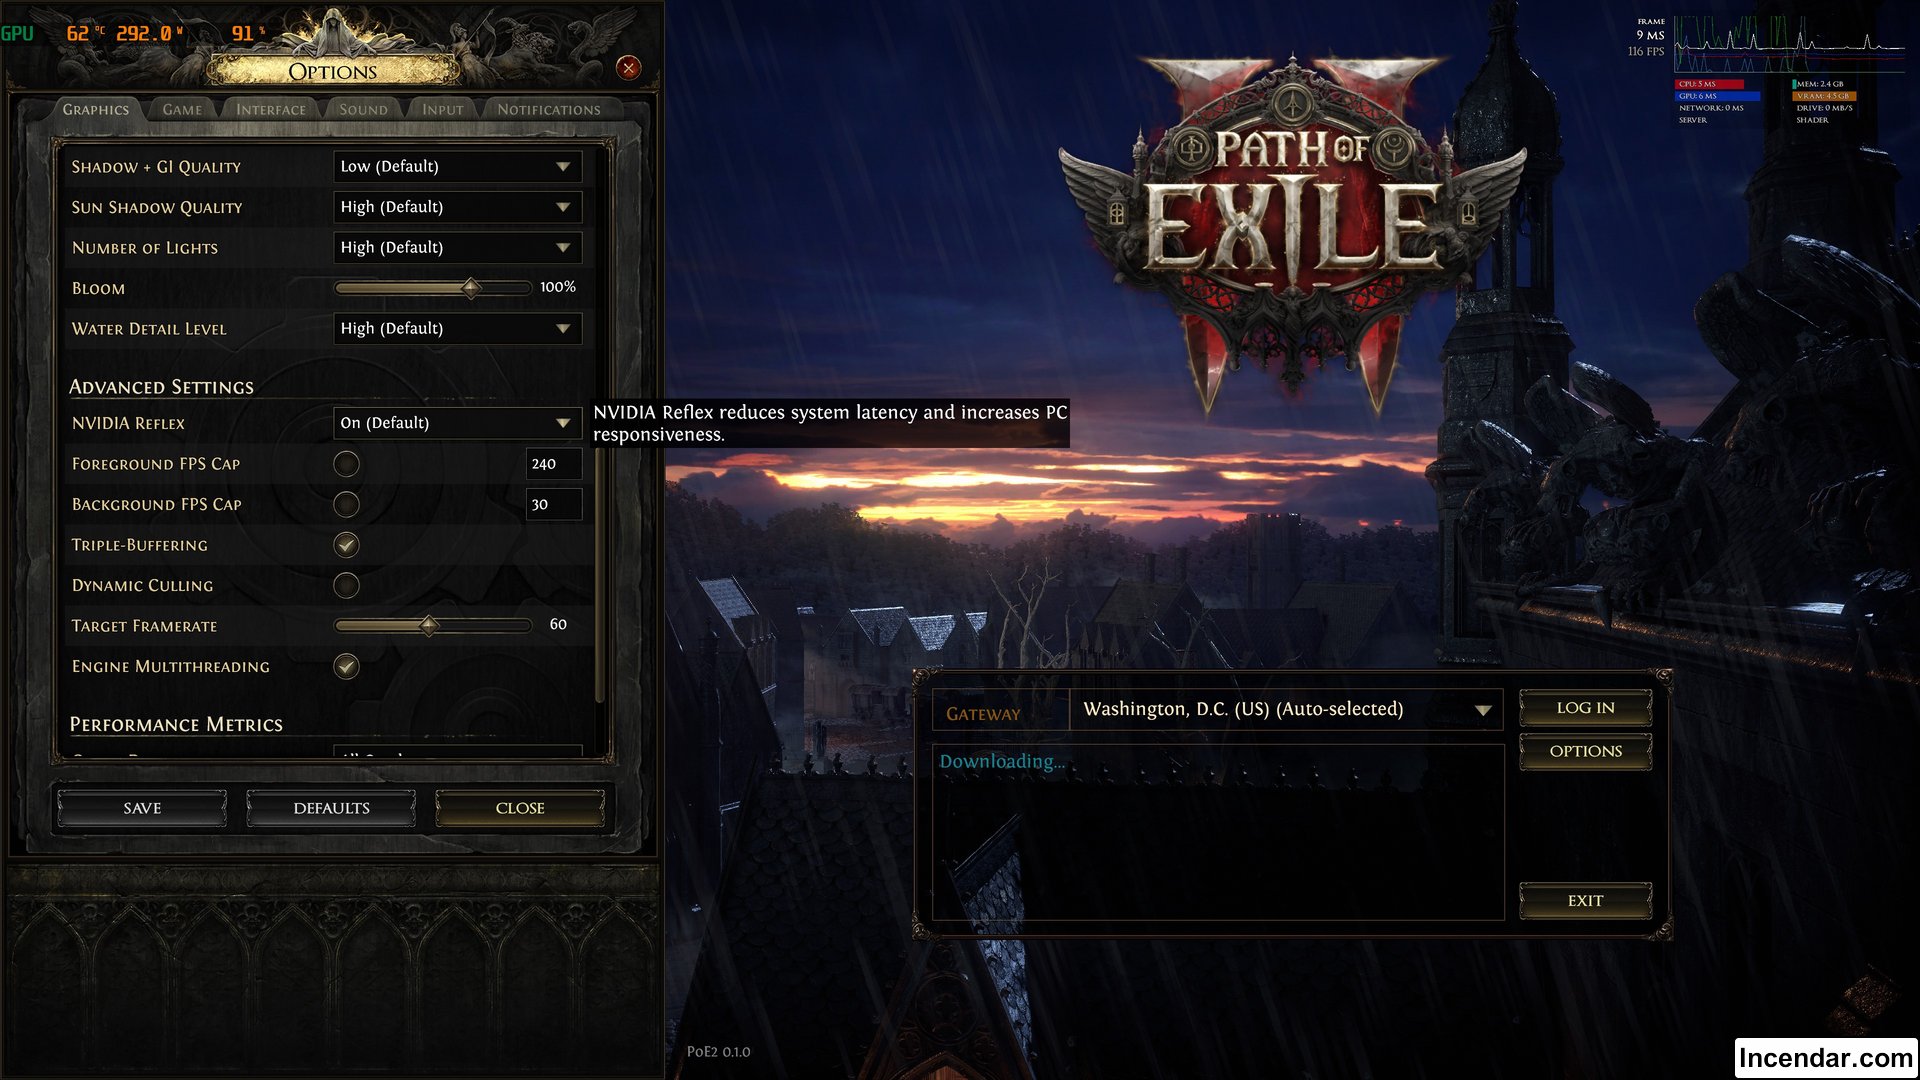Click Defaults to reset settings
This screenshot has width=1920, height=1080.
tap(330, 808)
